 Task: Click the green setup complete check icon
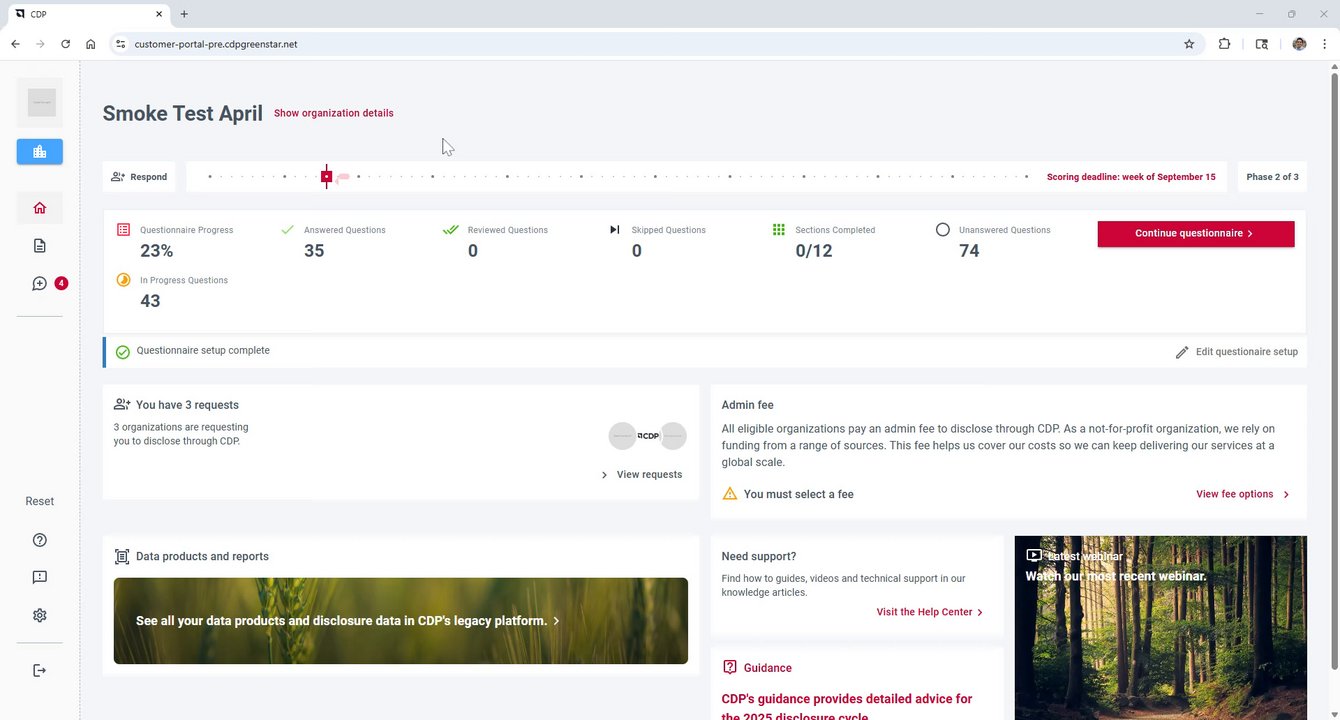tap(123, 352)
